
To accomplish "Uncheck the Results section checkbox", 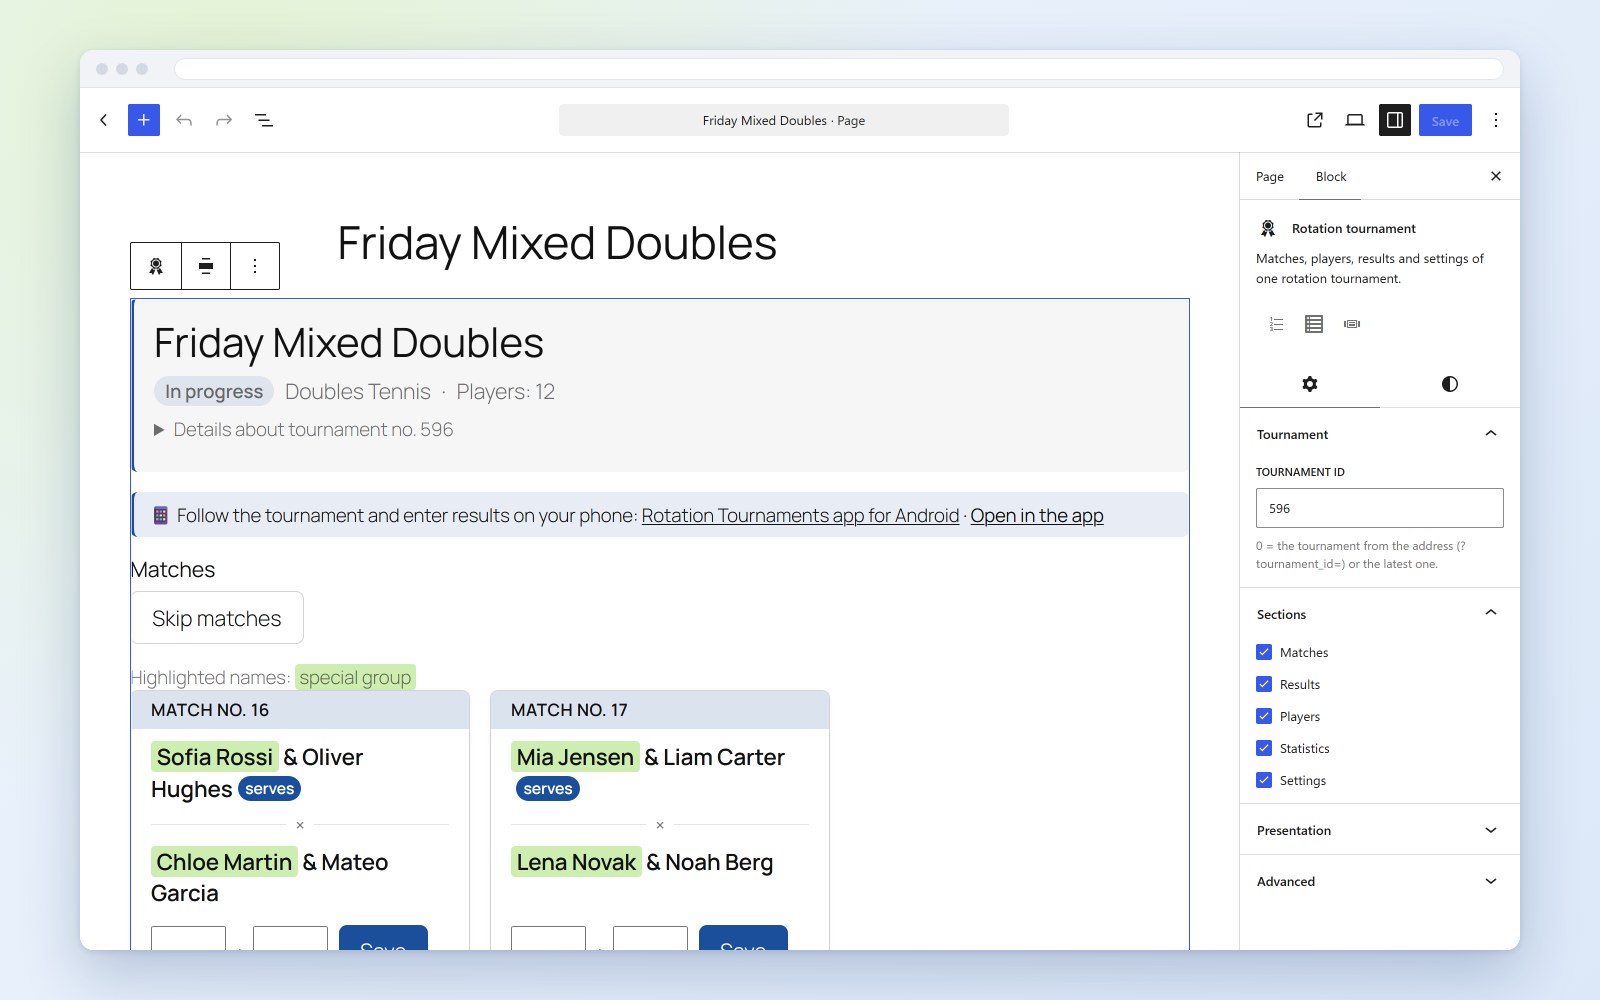I will [1264, 684].
